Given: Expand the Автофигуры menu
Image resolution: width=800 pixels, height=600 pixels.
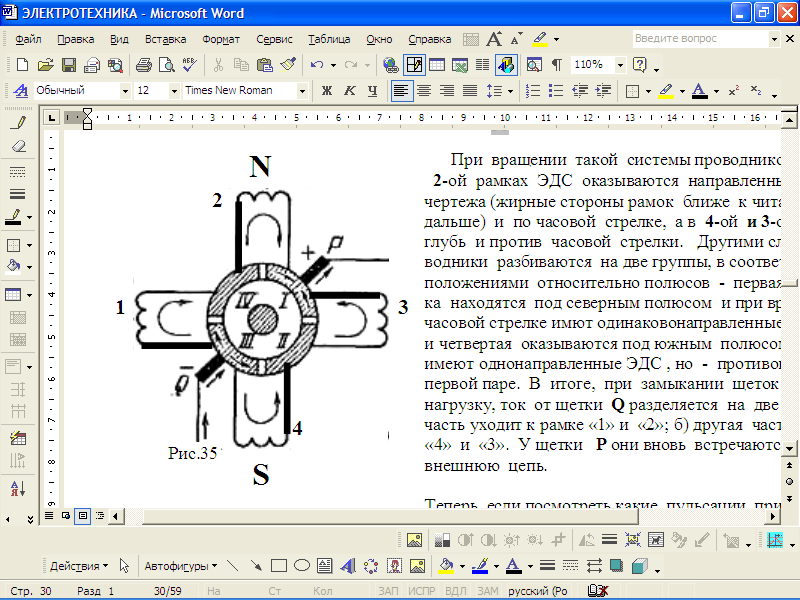Looking at the screenshot, I should (x=179, y=565).
